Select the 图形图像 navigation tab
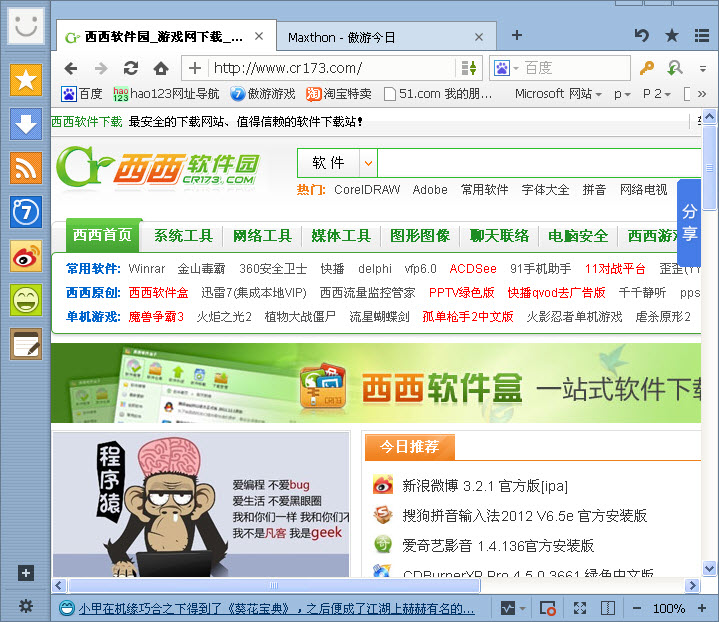This screenshot has height=622, width=719. click(x=420, y=236)
